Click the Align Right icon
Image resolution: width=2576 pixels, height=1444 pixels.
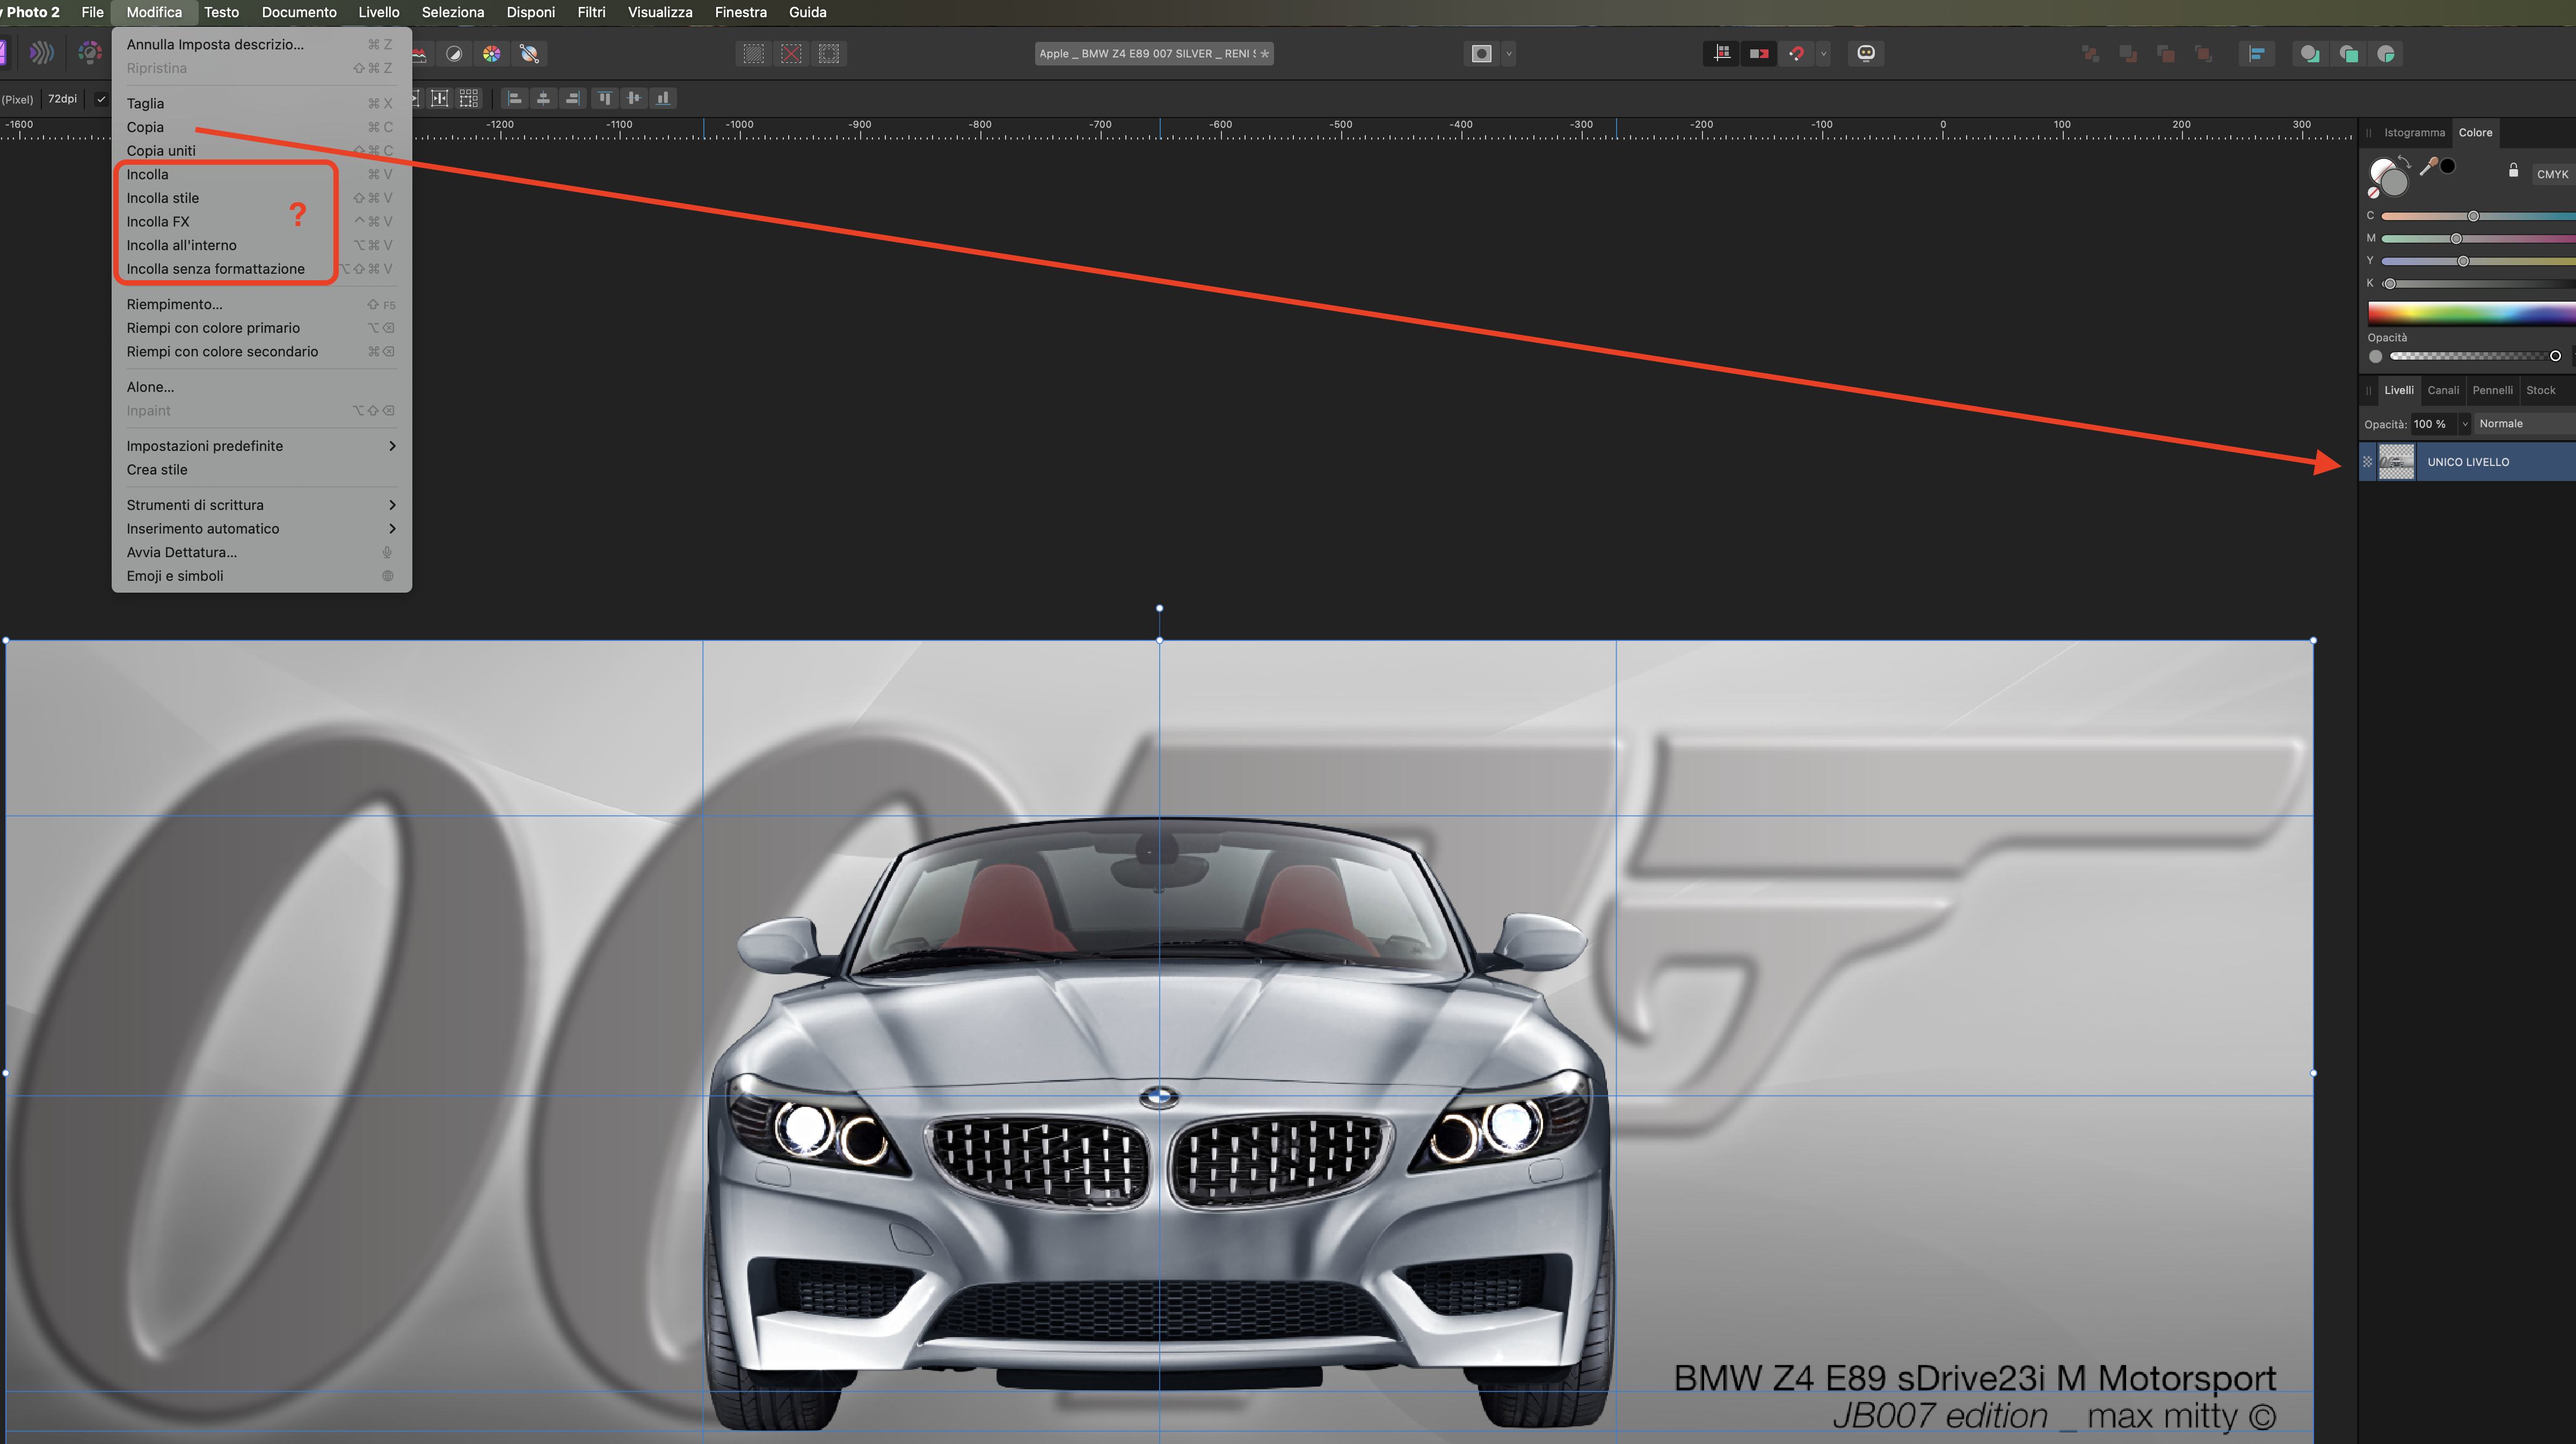click(572, 98)
